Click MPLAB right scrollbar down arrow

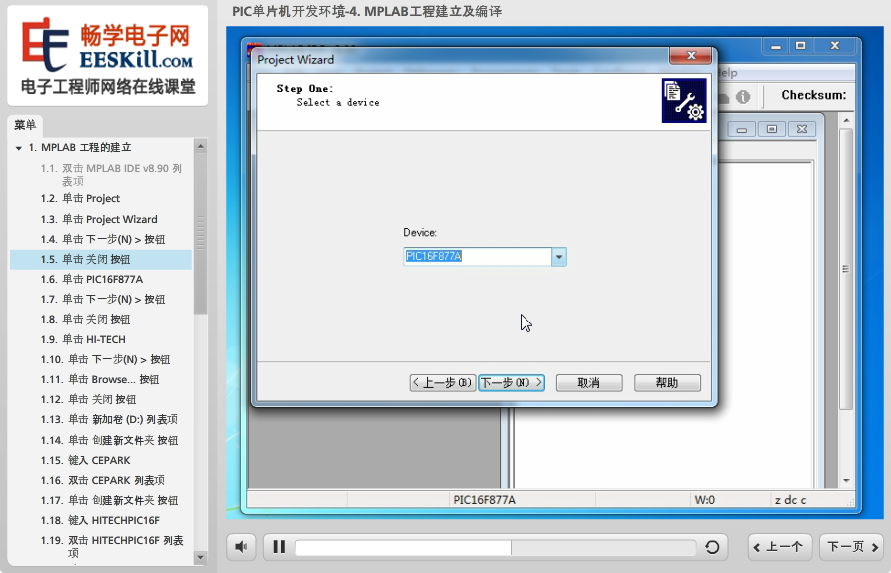(x=846, y=480)
